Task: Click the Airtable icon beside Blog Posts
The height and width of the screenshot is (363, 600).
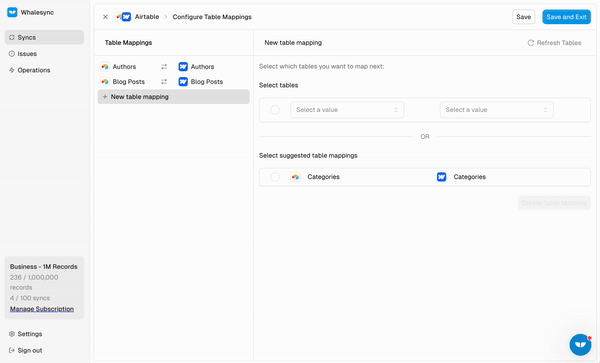Action: (105, 82)
